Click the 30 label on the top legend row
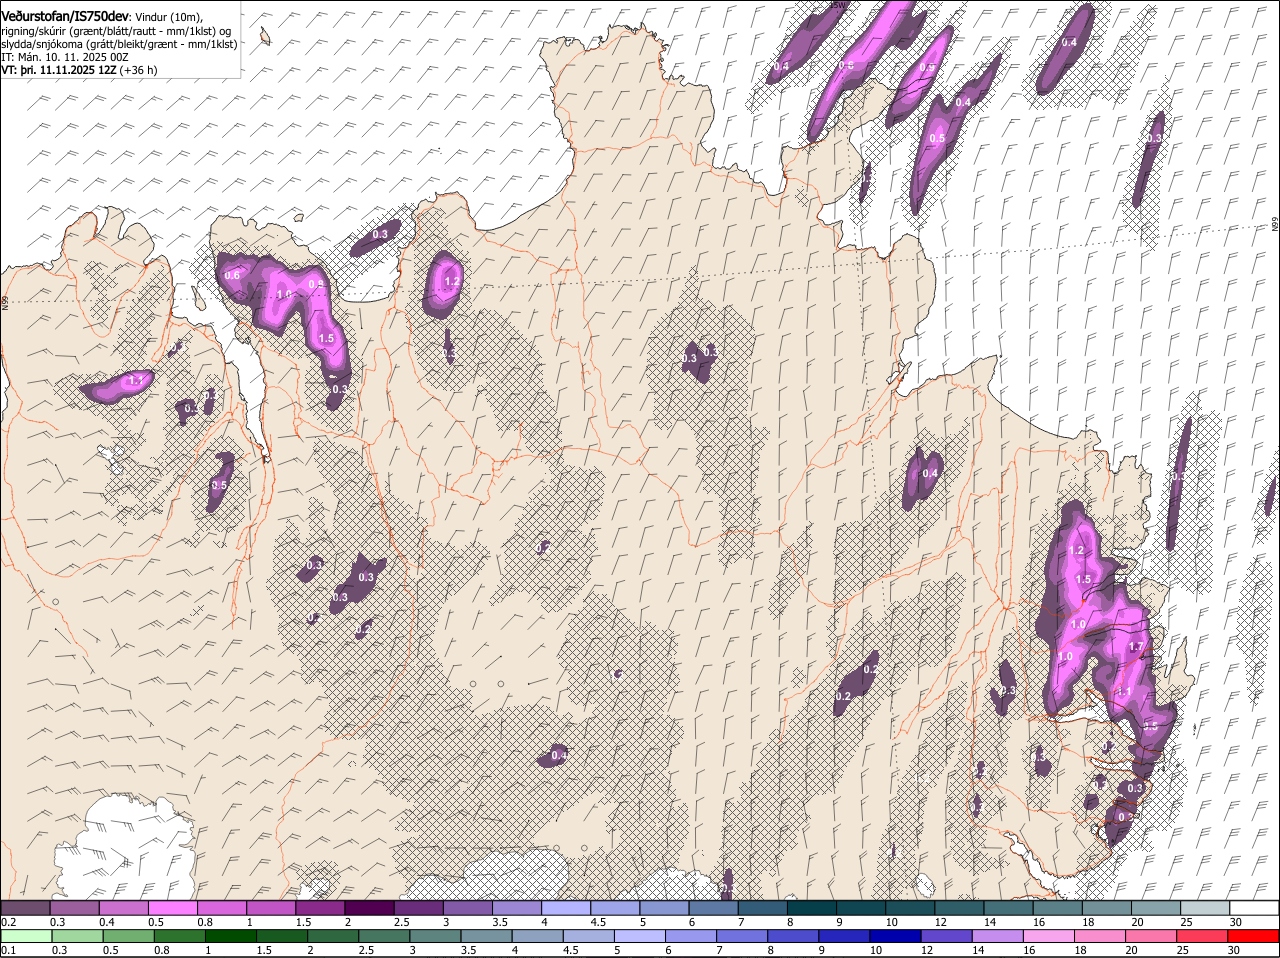This screenshot has width=1280, height=958. point(1236,921)
